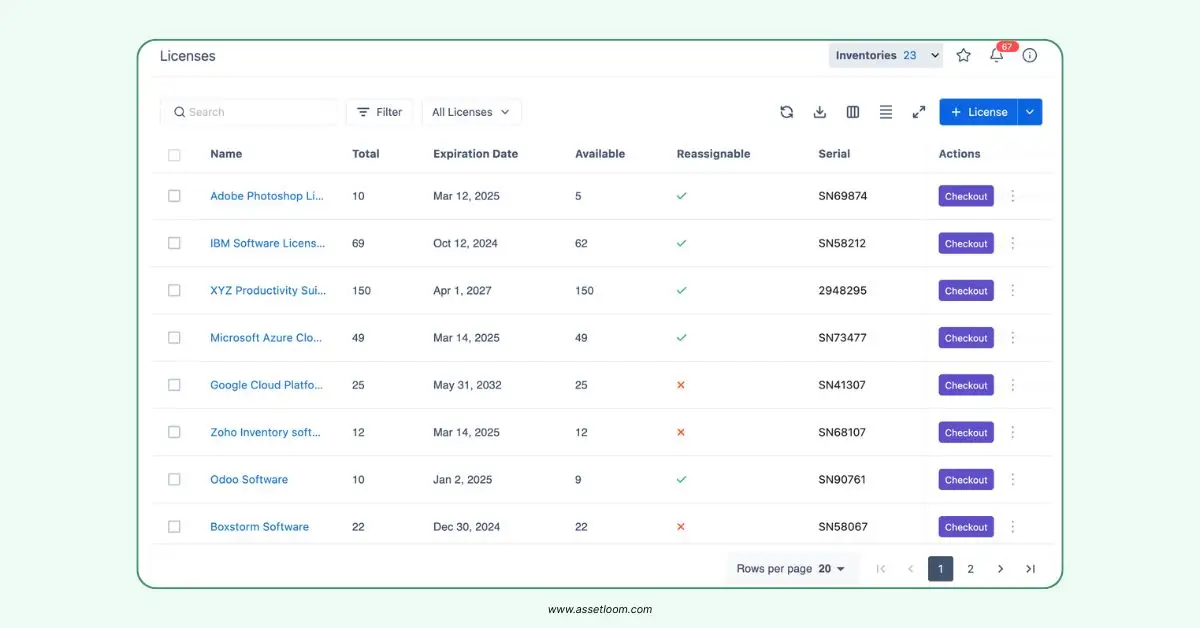Click the favorites star icon
Image resolution: width=1200 pixels, height=628 pixels.
point(963,55)
